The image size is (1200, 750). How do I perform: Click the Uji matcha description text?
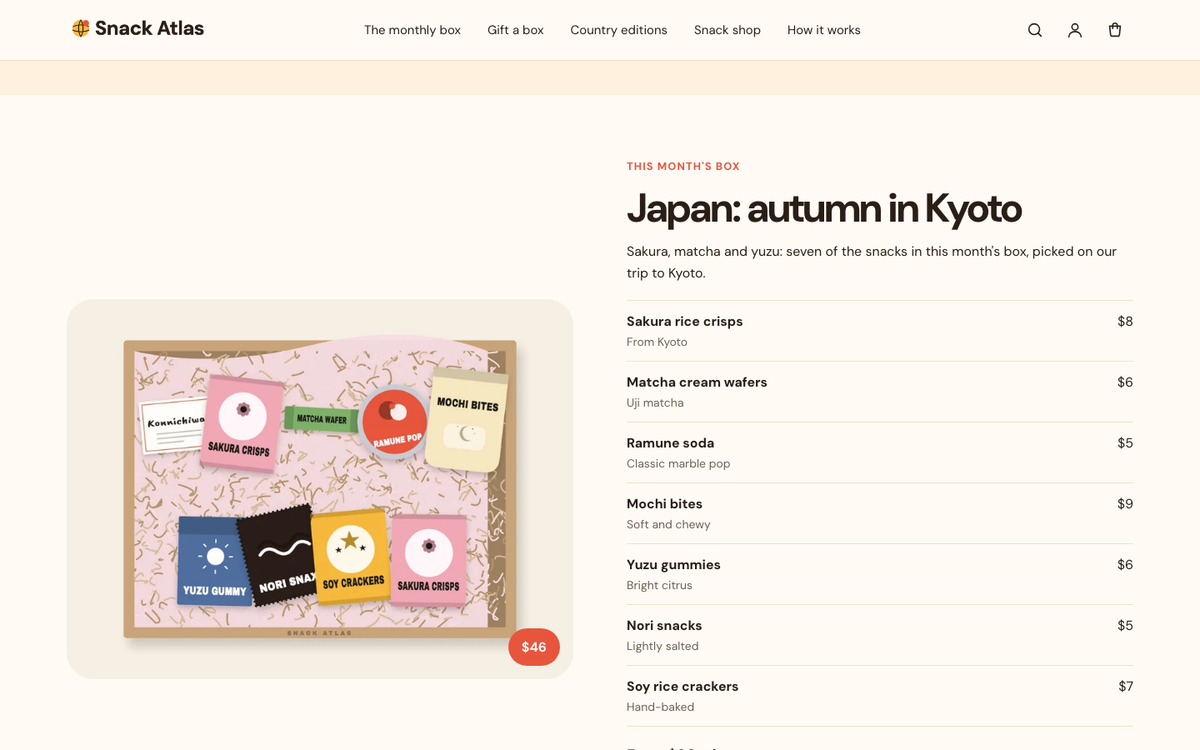click(x=655, y=403)
